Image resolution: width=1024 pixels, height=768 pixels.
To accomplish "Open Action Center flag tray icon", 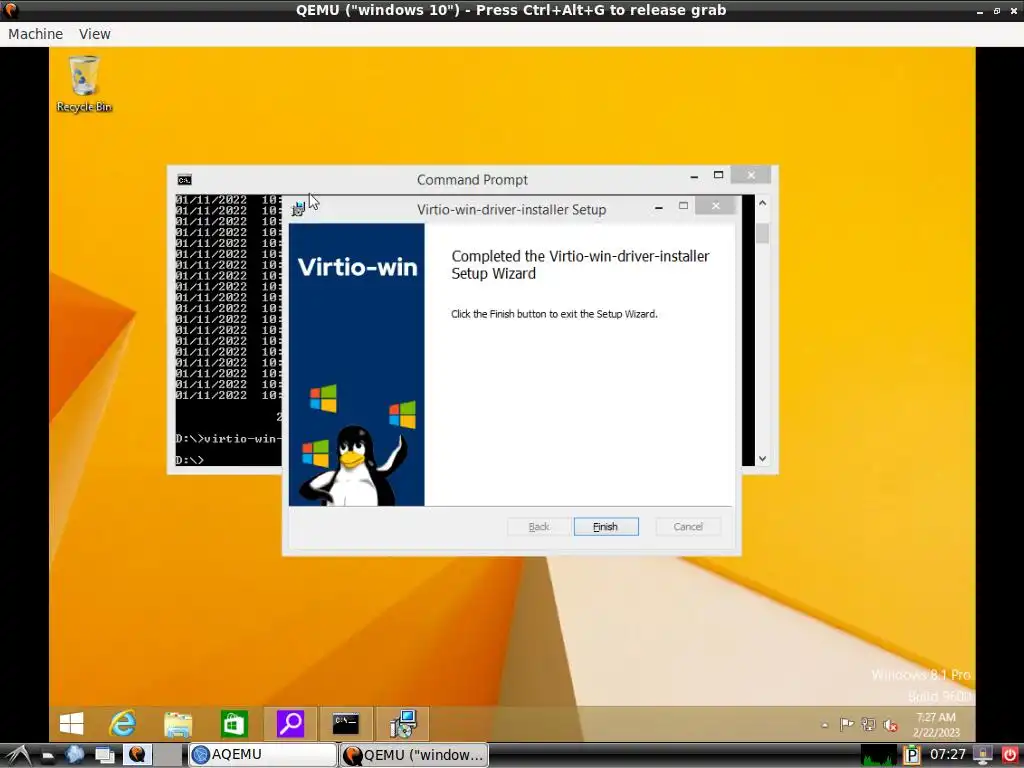I will pyautogui.click(x=847, y=724).
